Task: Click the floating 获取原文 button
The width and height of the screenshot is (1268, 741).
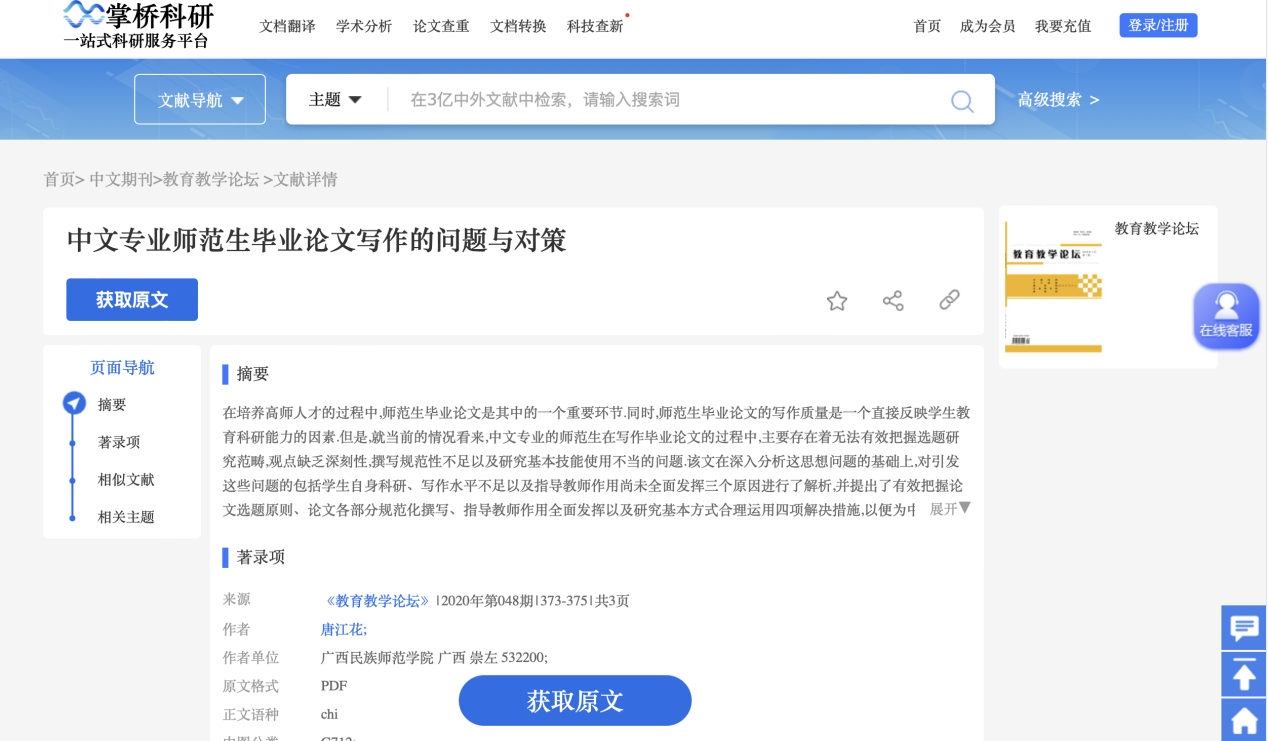Action: (x=575, y=701)
